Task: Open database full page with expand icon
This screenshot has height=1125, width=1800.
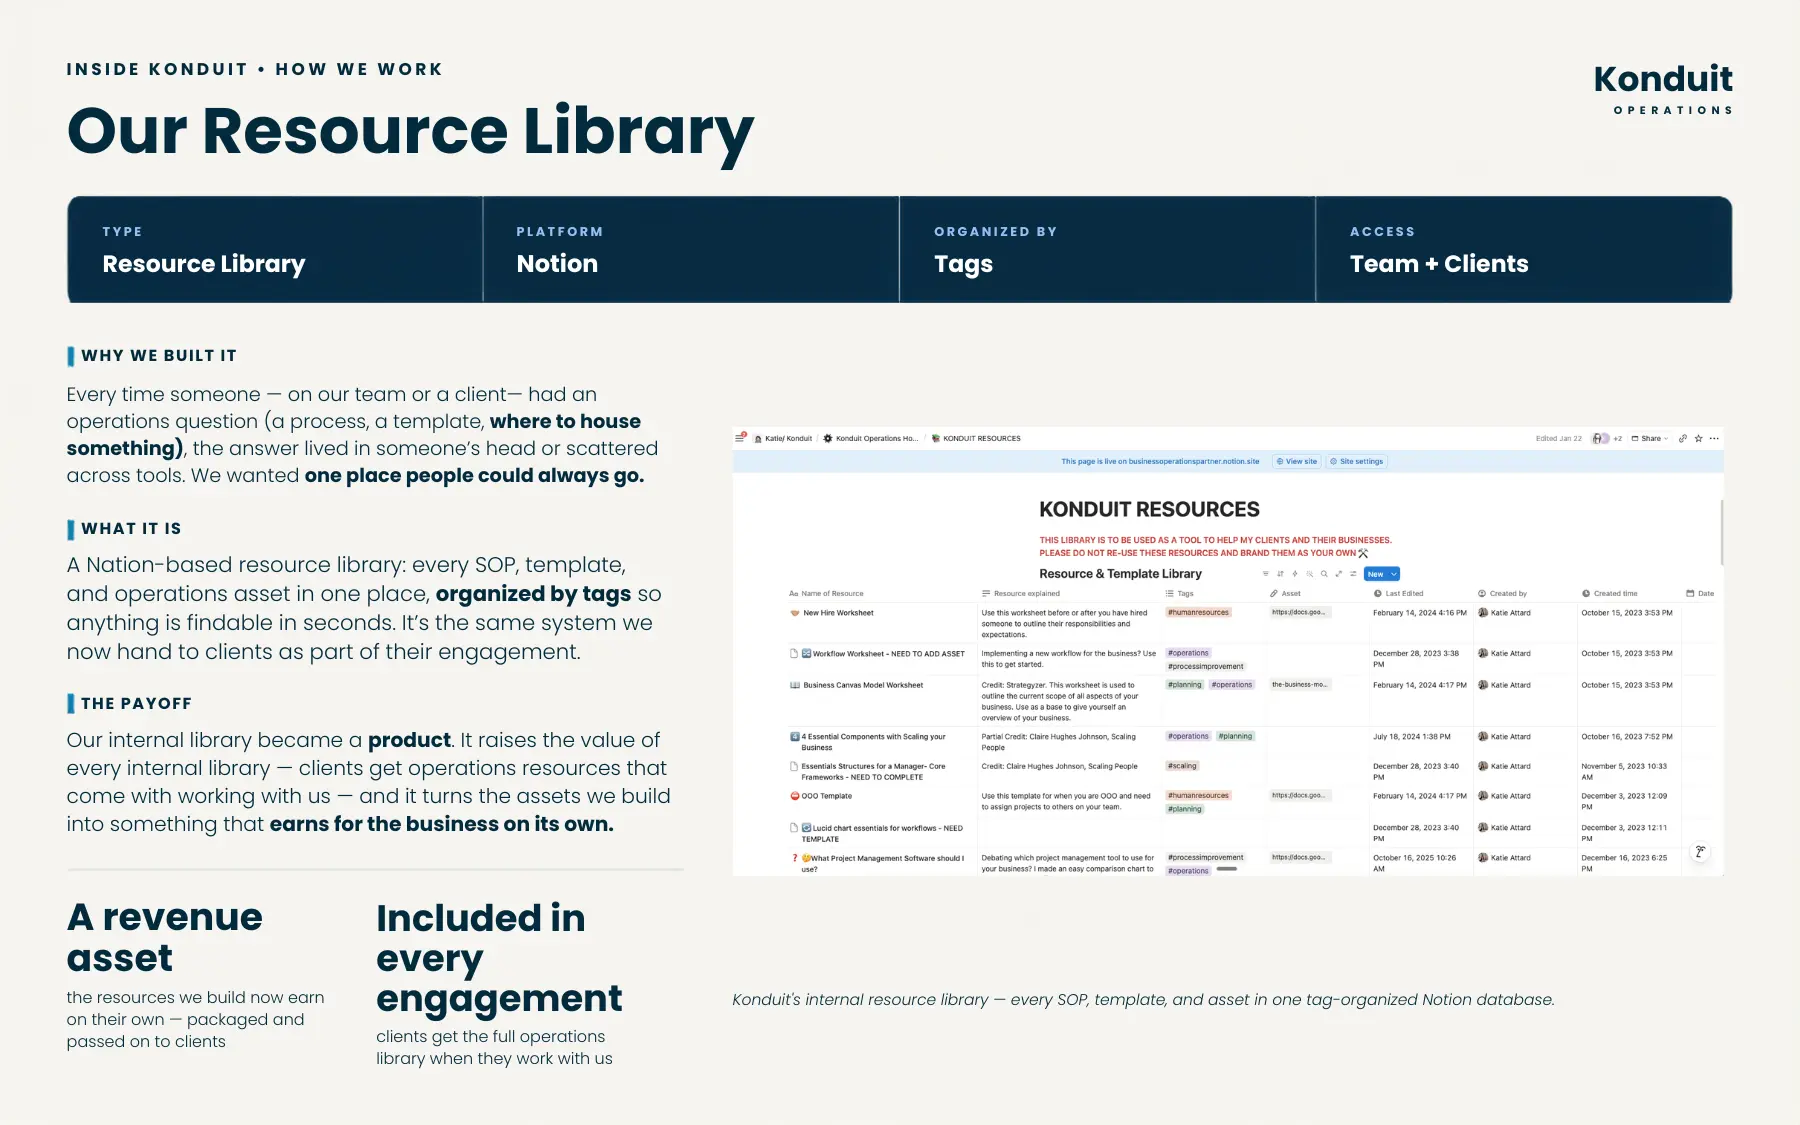Action: pos(1338,574)
